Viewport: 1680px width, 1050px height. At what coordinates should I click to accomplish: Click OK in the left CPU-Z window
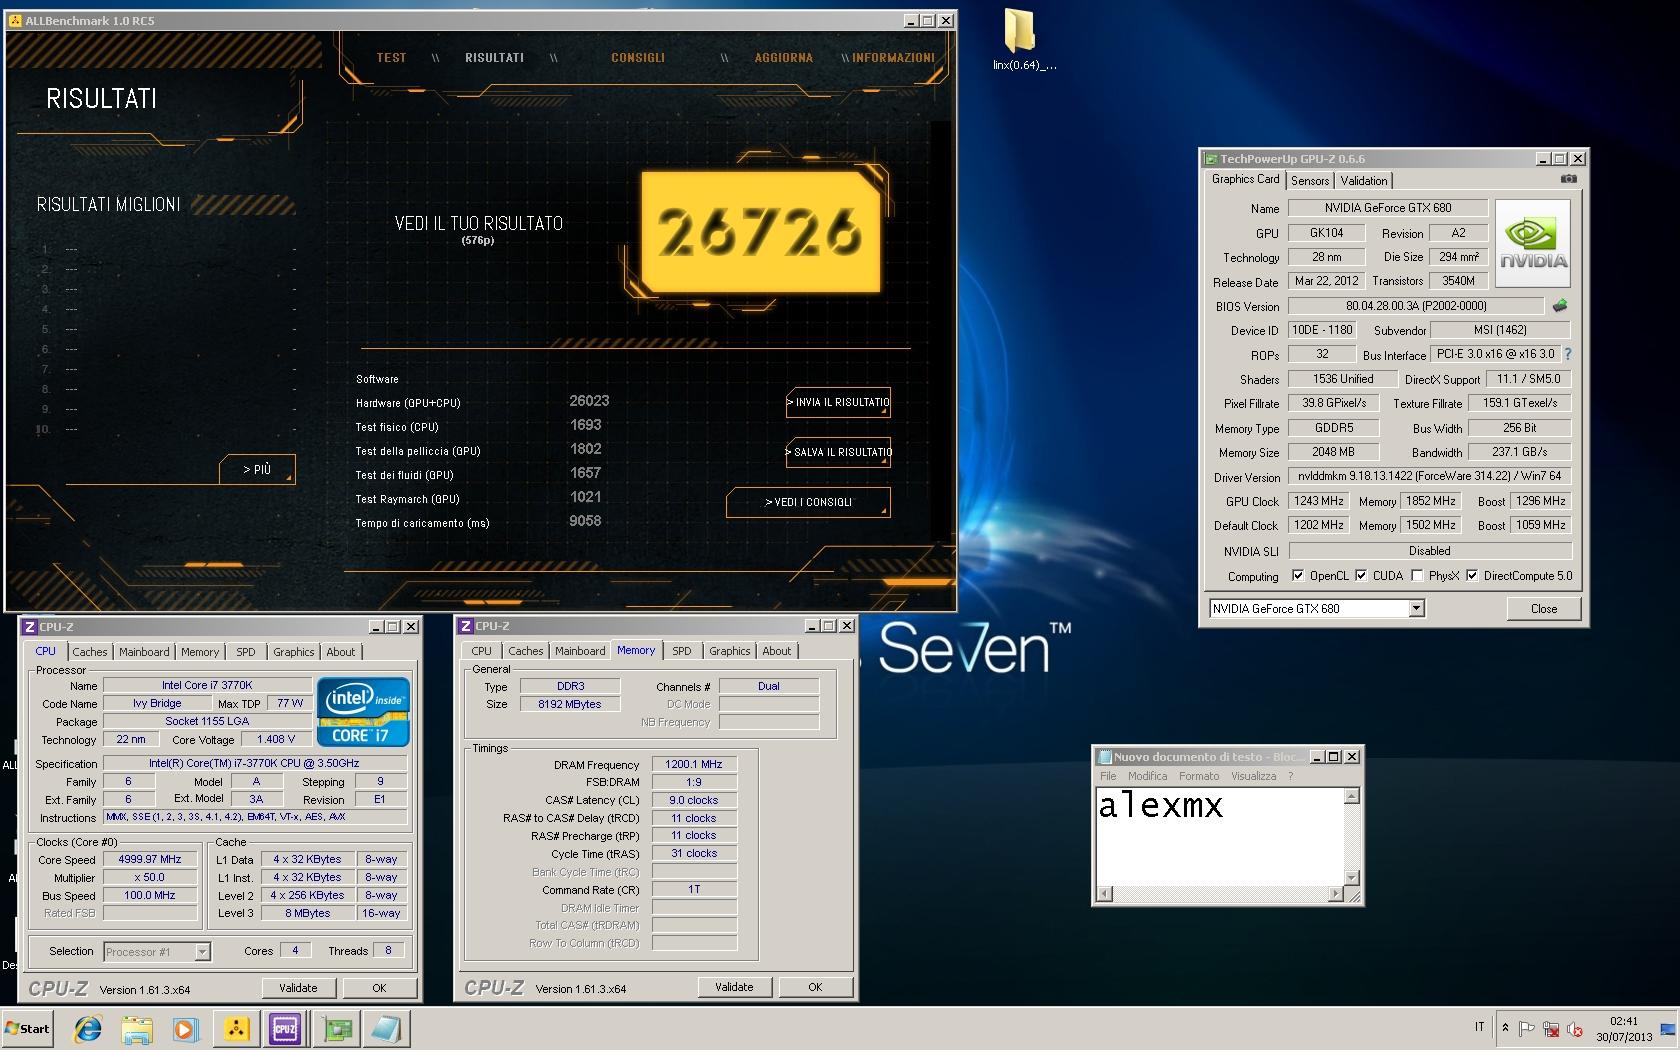tap(379, 987)
